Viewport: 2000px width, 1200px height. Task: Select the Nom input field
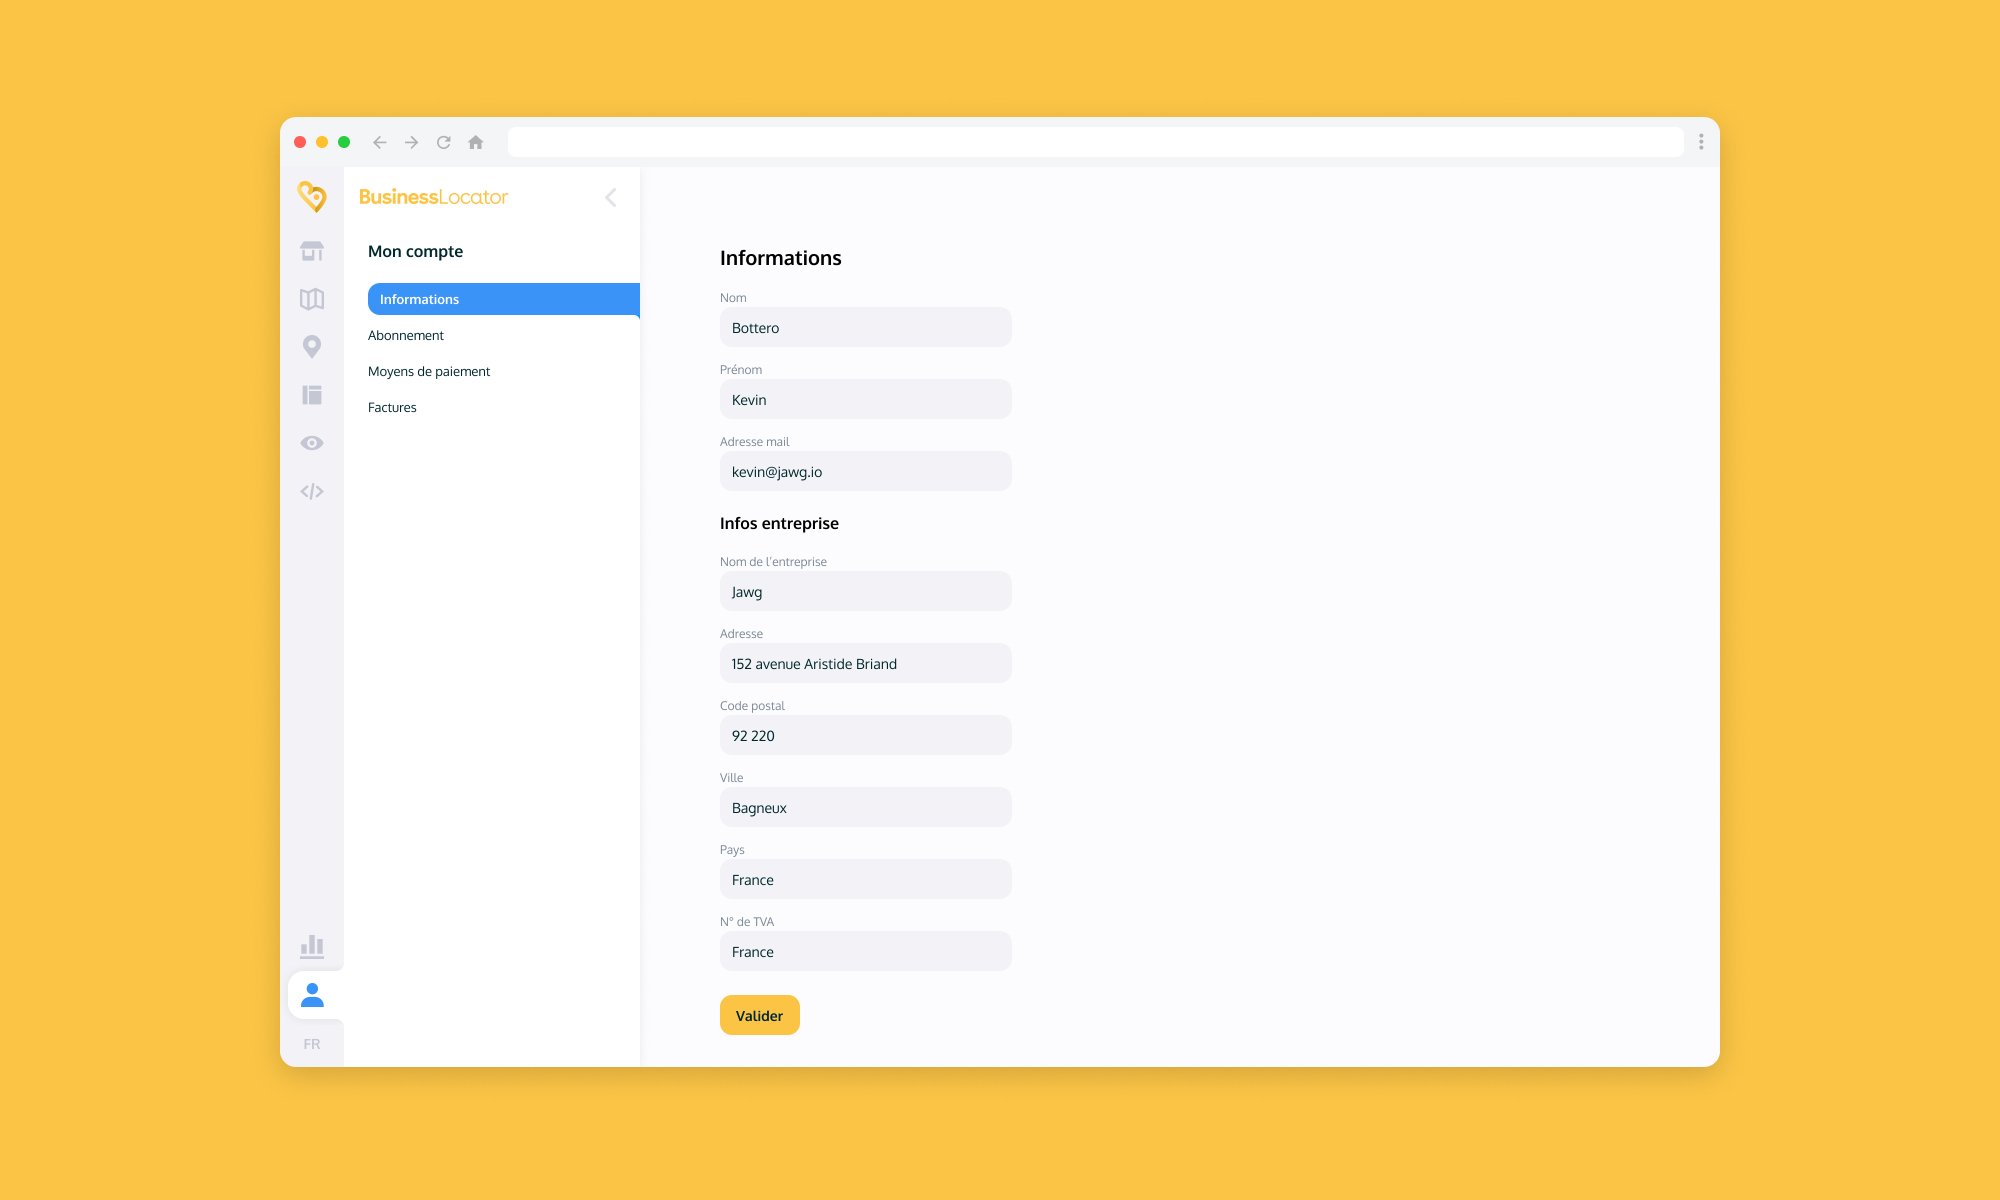point(864,327)
